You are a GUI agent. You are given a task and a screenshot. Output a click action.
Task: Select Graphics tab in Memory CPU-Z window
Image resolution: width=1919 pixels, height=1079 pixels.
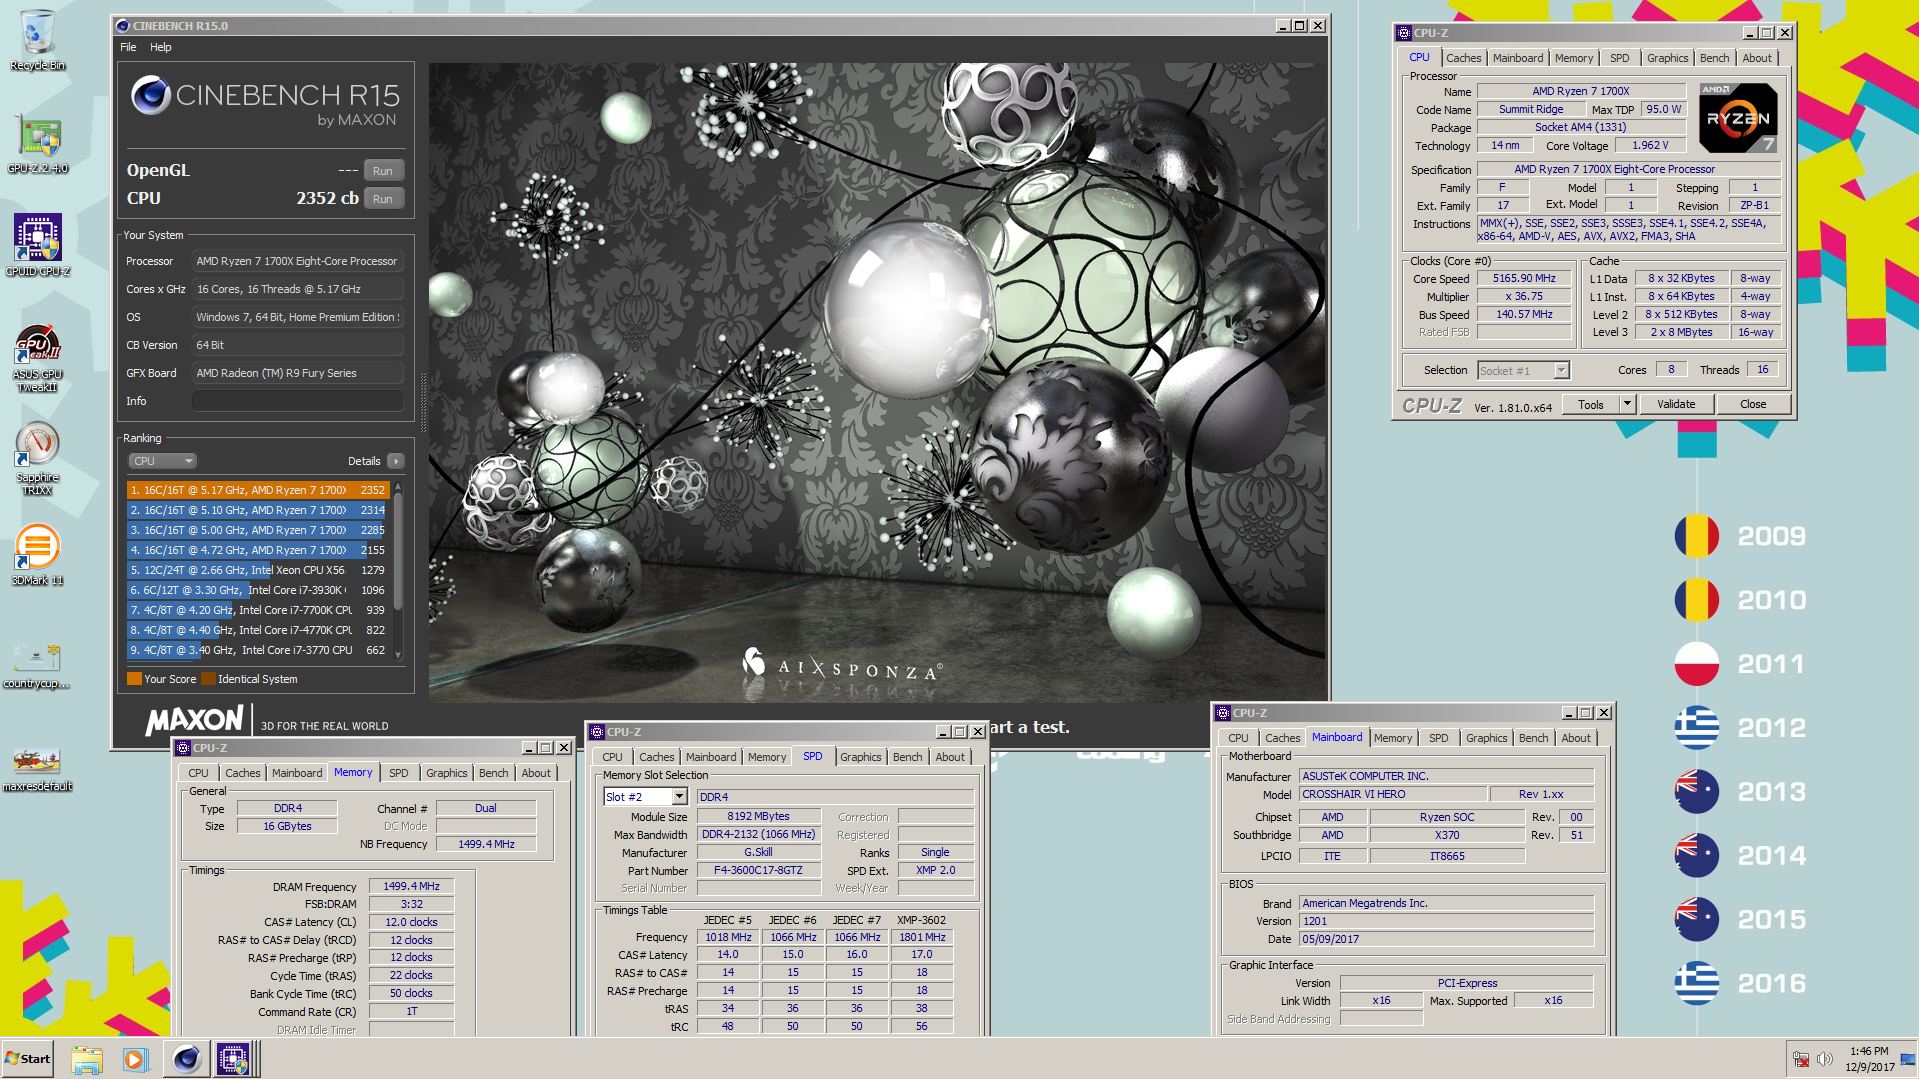pos(446,773)
